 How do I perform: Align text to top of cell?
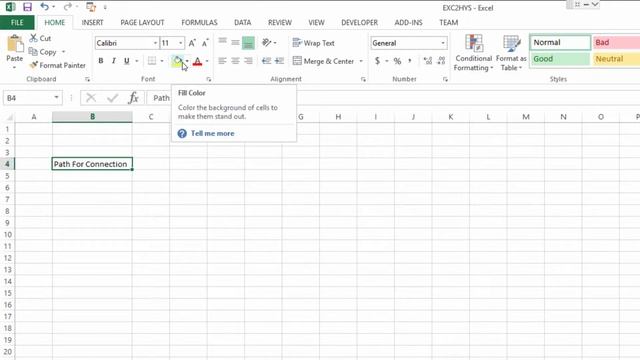coord(222,42)
